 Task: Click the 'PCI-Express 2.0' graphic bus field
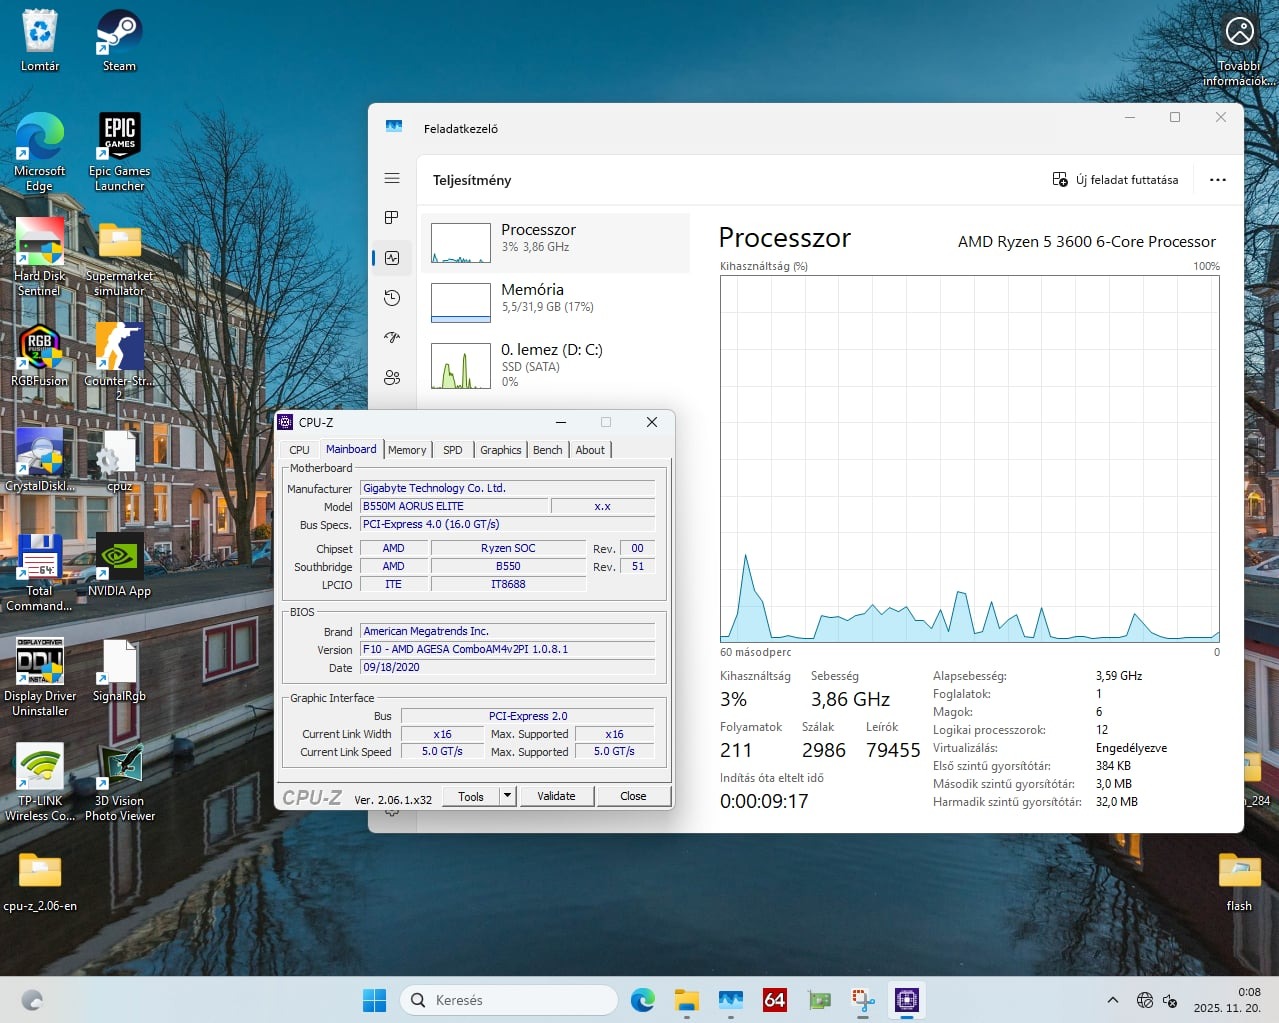tap(528, 716)
